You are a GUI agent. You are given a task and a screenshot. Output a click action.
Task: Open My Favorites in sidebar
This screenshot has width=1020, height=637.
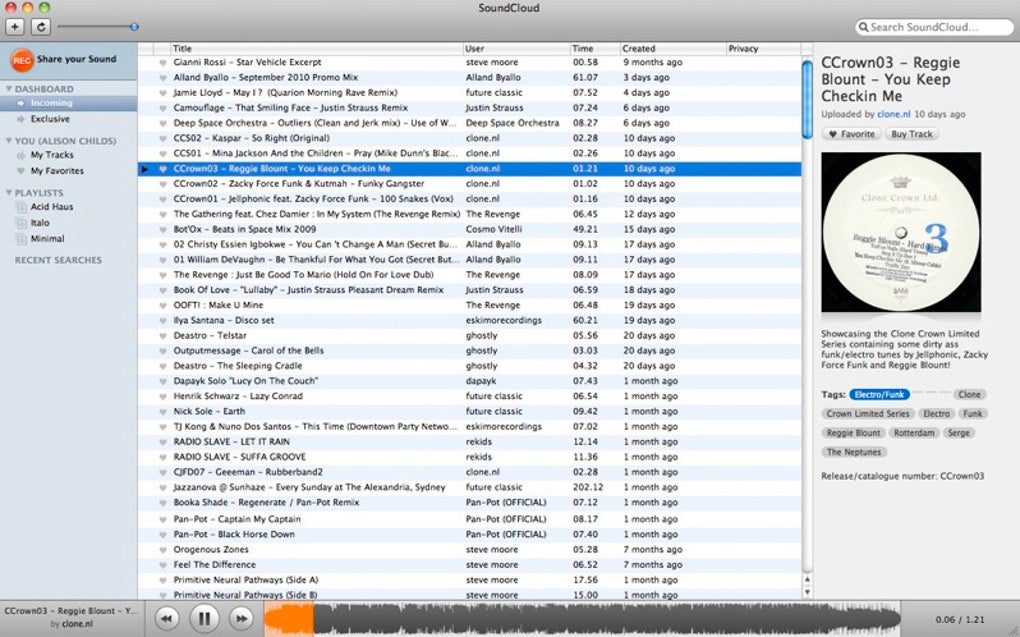tap(56, 171)
